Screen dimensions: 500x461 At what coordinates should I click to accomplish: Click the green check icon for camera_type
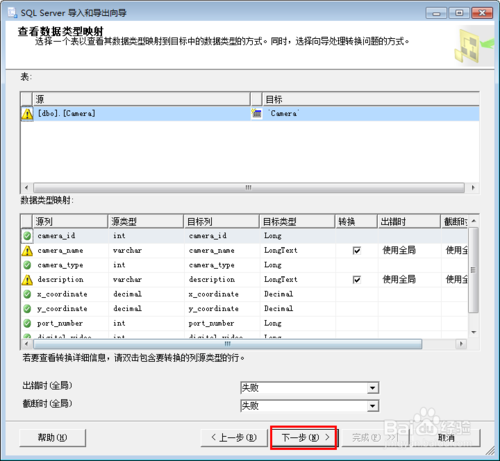27,265
